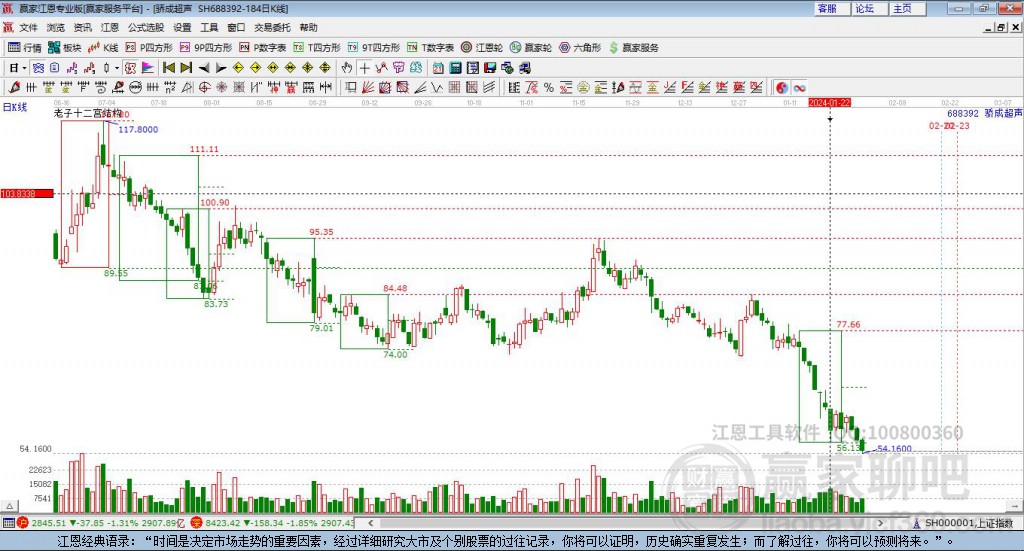
Task: Jump to the last bar
Action: coord(186,68)
